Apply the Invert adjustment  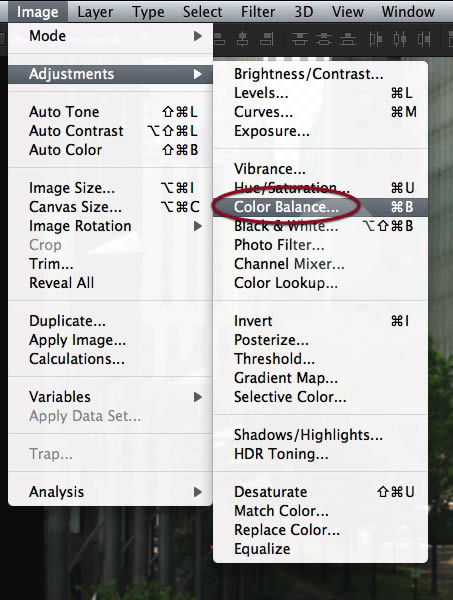pyautogui.click(x=320, y=321)
